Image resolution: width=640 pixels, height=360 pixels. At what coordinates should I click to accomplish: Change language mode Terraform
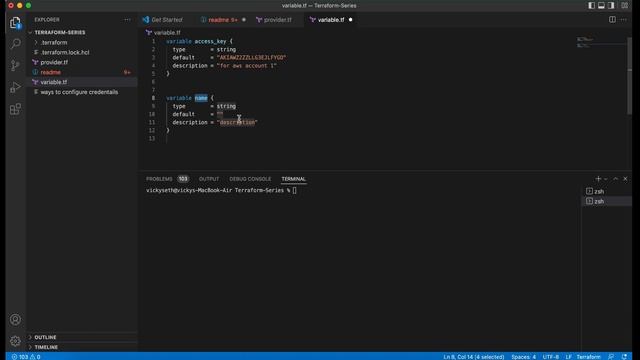tap(588, 357)
